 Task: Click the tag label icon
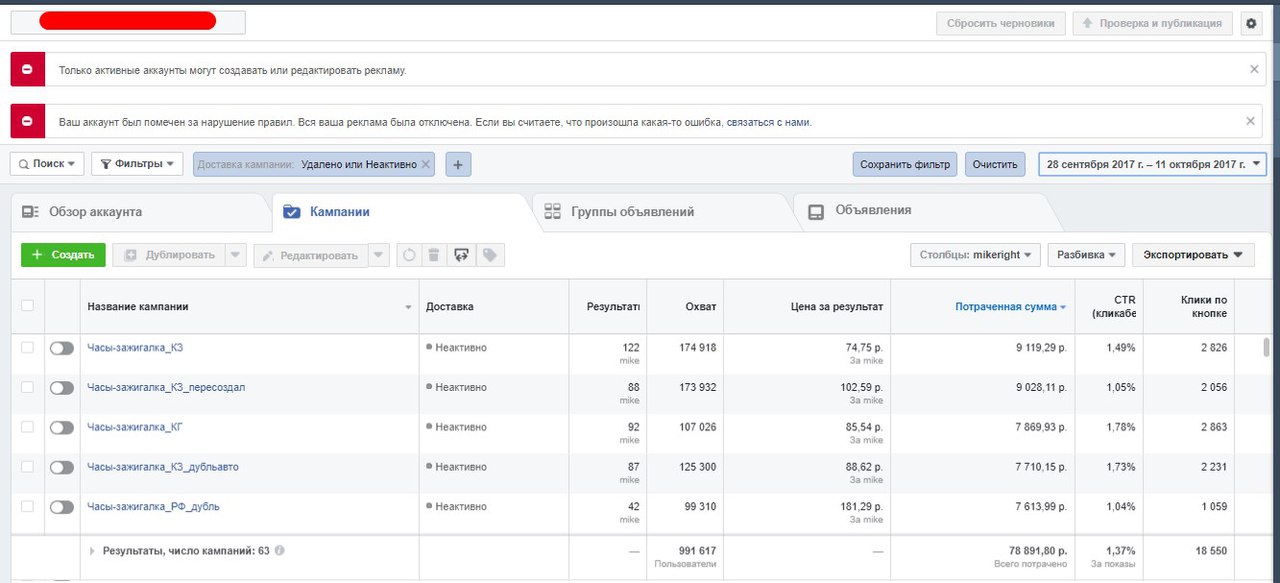[489, 255]
